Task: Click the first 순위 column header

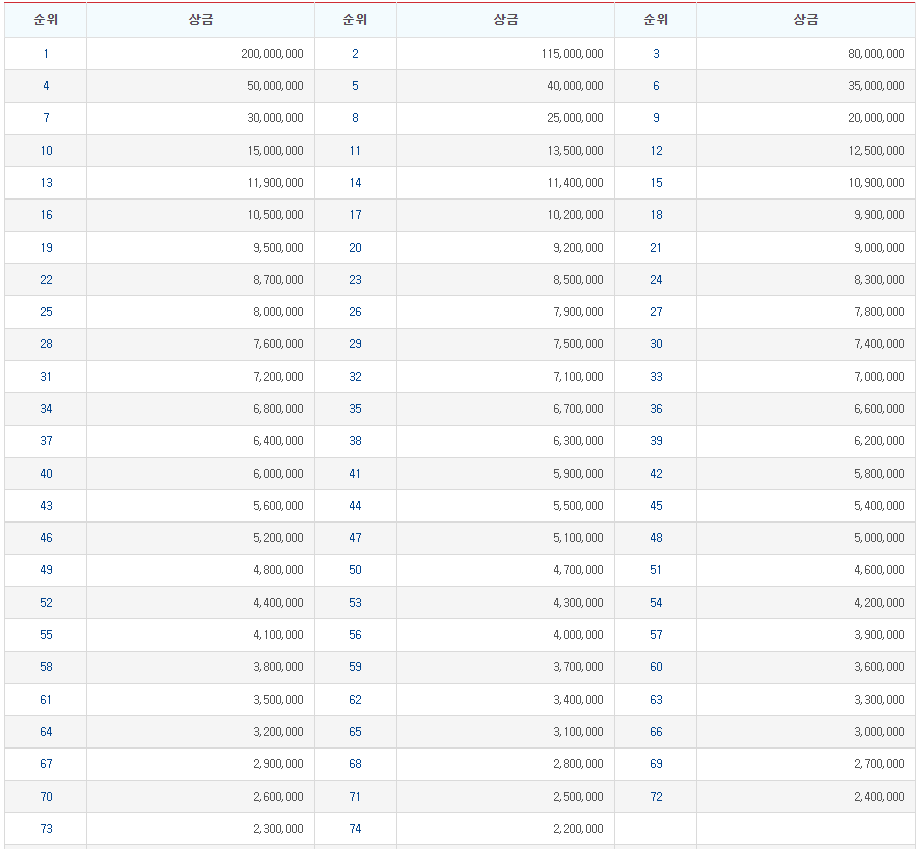Action: pyautogui.click(x=45, y=19)
